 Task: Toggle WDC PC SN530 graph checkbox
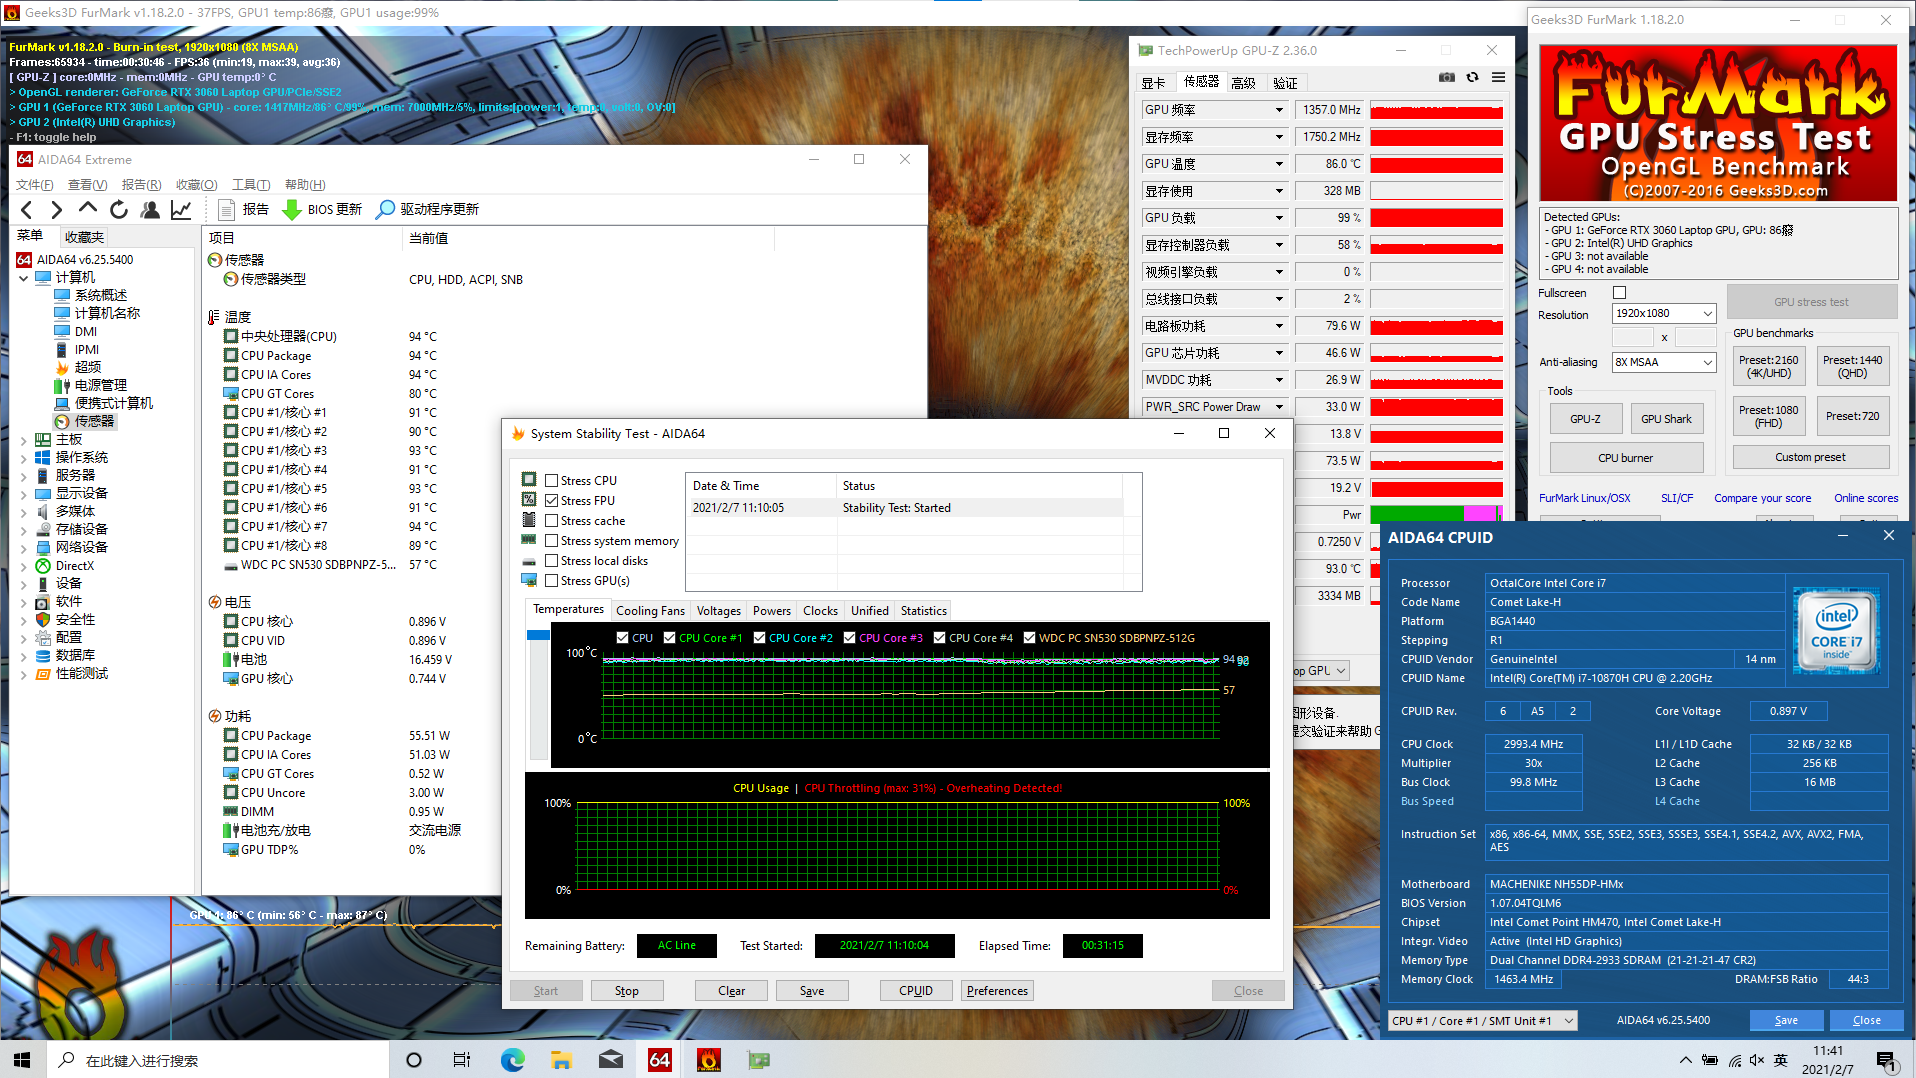1029,638
